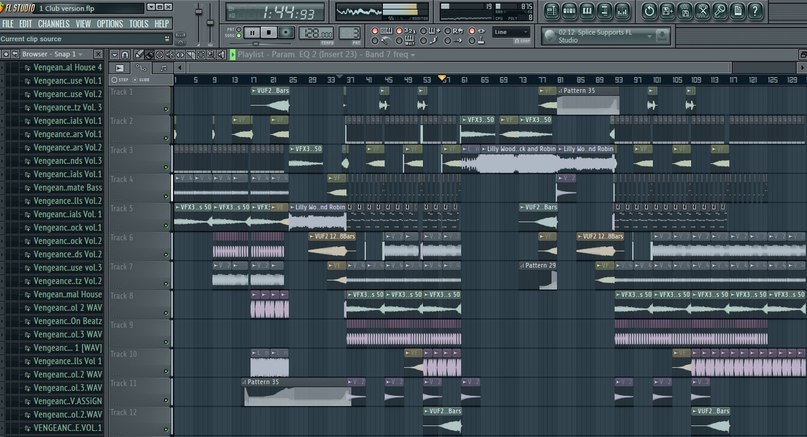Click the undo history circular-arrow icon
The height and width of the screenshot is (437, 807).
point(649,11)
